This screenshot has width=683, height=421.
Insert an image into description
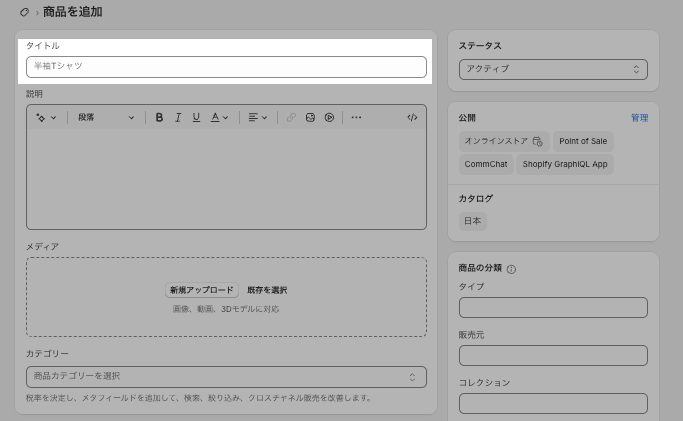pos(310,118)
